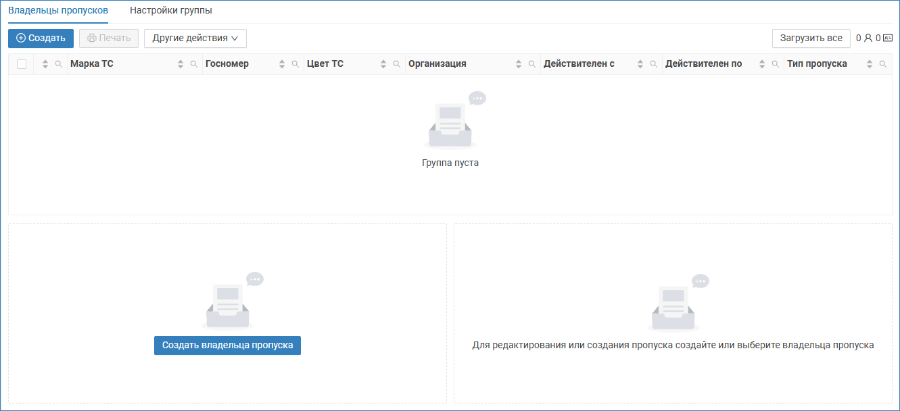This screenshot has width=900, height=411.
Task: Sort by Организация column
Action: (519, 64)
